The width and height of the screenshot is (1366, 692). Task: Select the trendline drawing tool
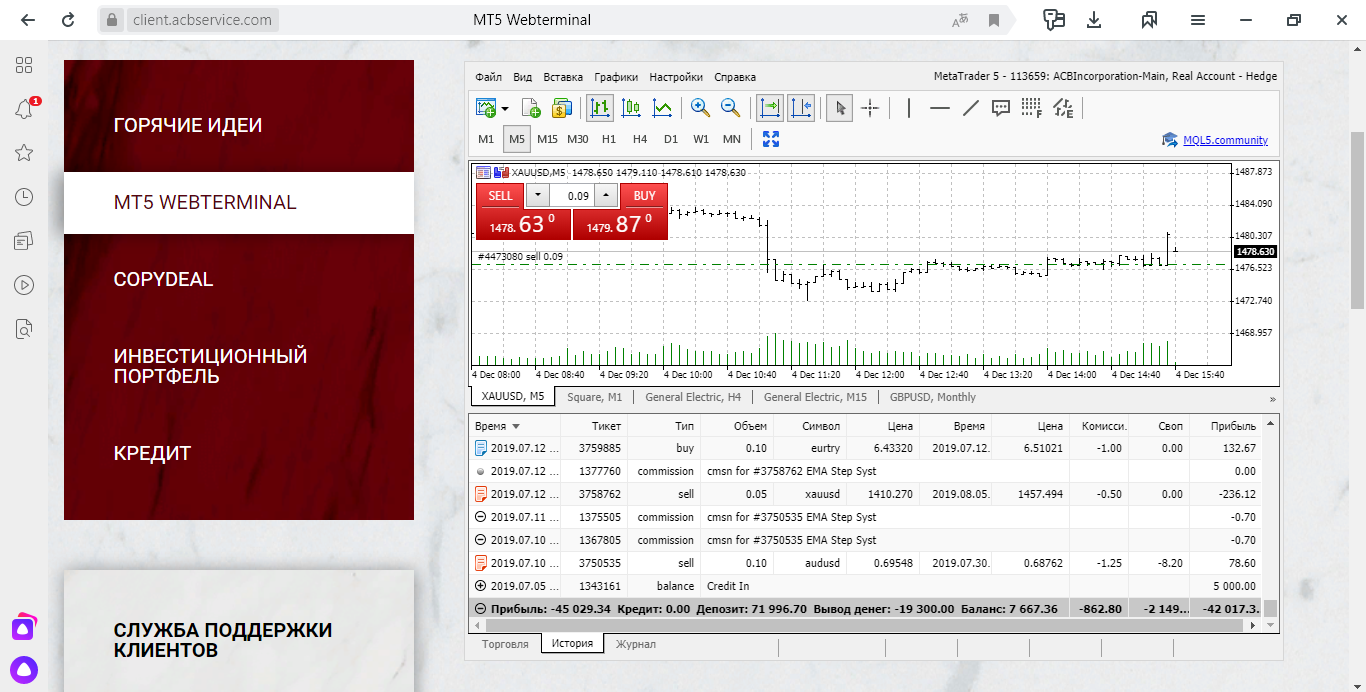point(970,107)
